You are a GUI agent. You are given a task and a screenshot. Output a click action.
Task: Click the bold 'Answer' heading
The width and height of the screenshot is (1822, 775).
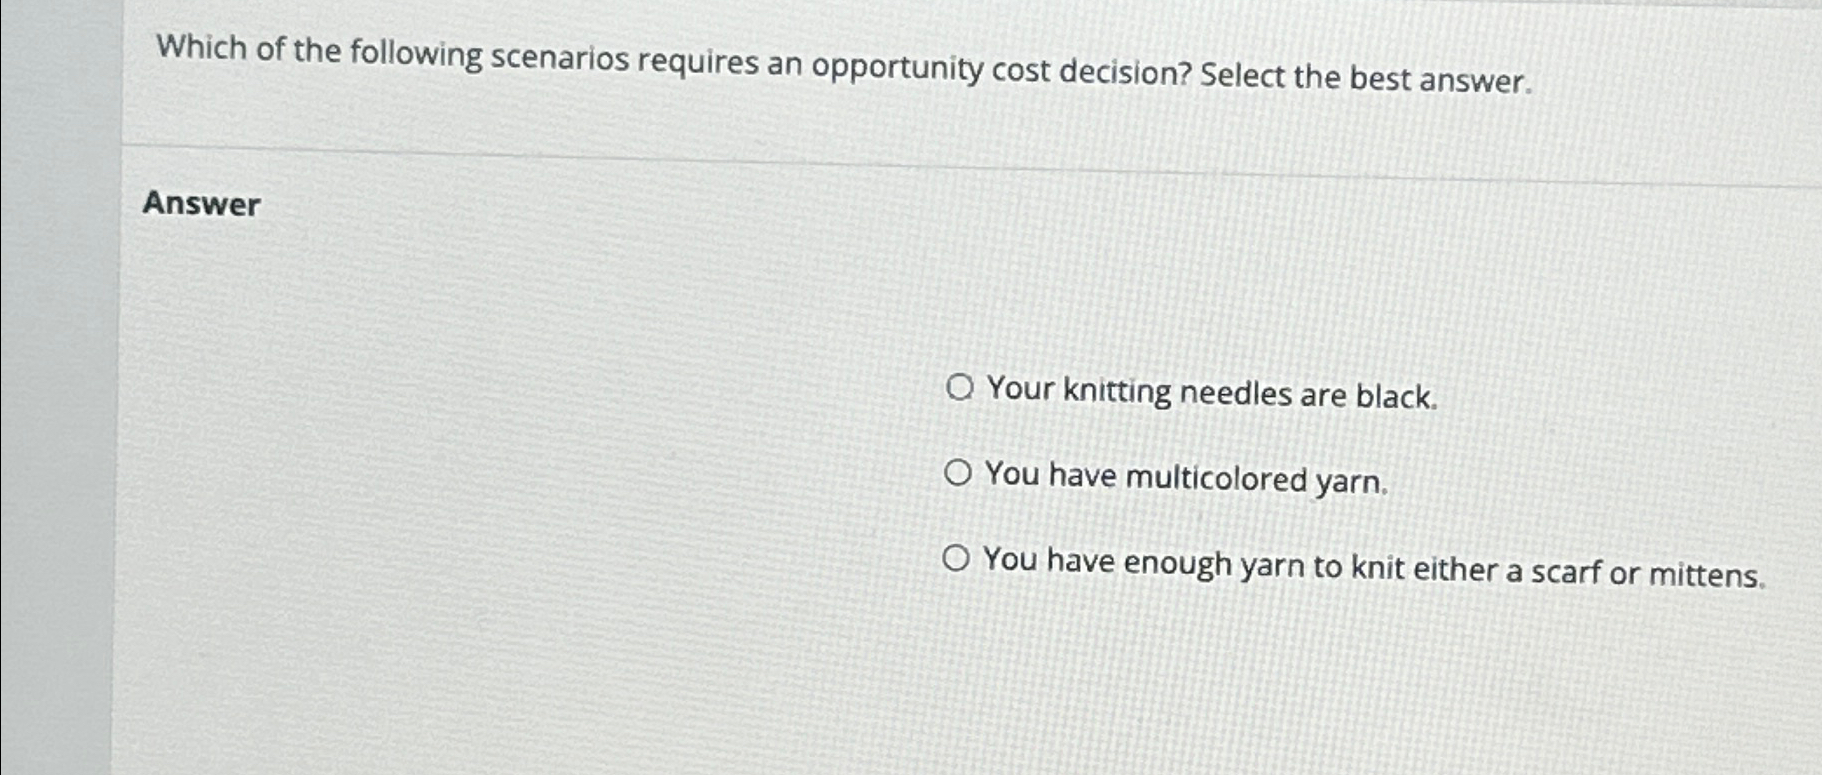point(202,207)
